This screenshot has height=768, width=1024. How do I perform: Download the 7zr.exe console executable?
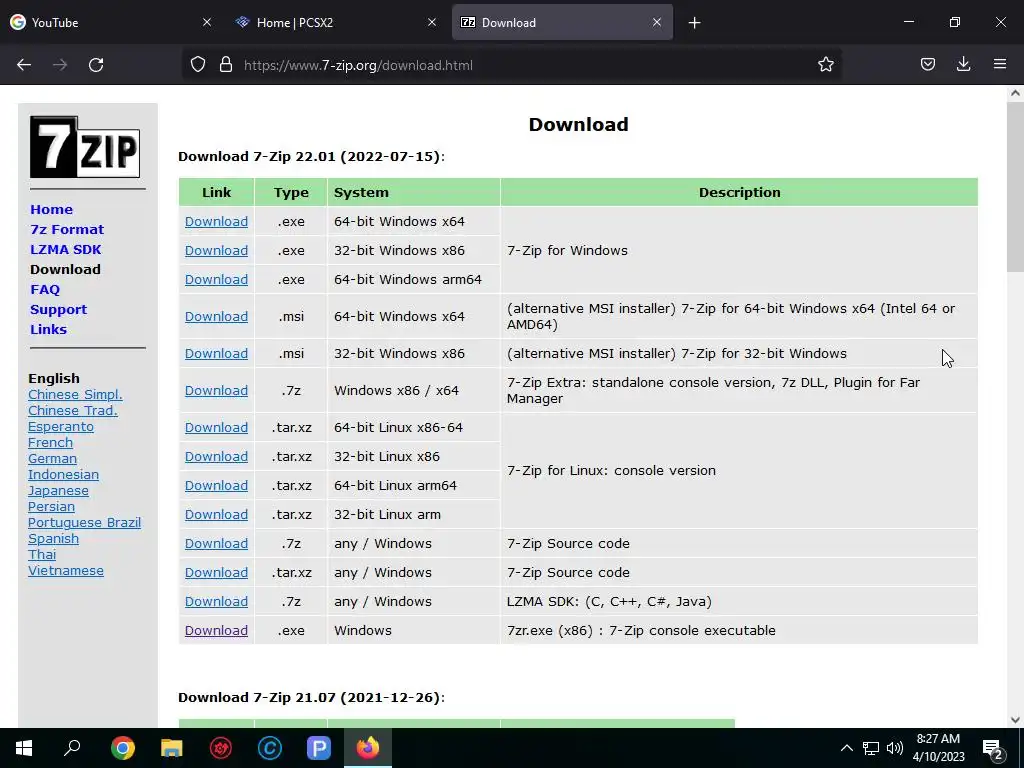pyautogui.click(x=216, y=631)
